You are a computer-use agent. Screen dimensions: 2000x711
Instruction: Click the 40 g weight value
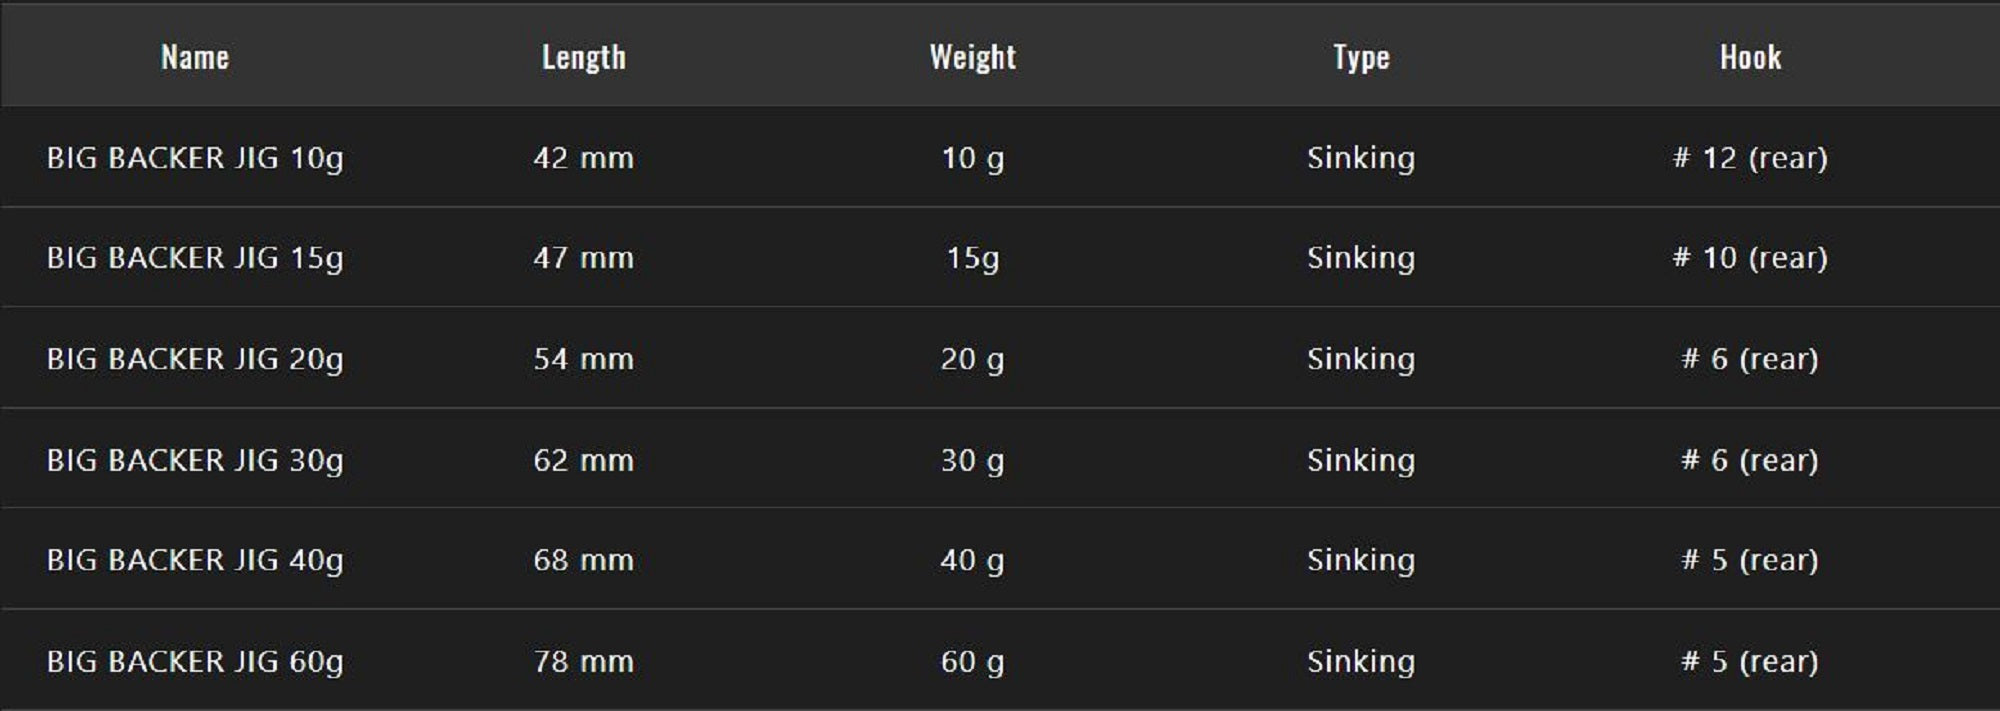972,560
